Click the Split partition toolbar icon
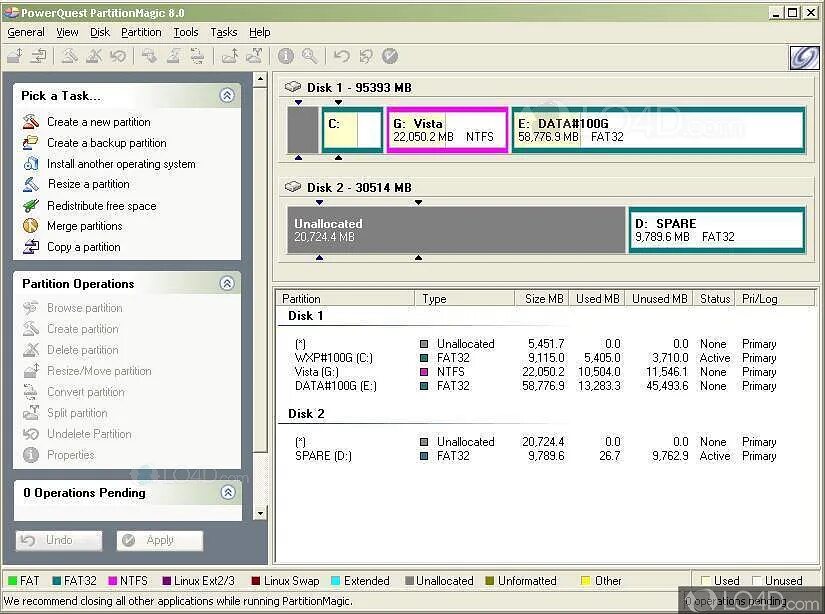The image size is (825, 614). [255, 55]
